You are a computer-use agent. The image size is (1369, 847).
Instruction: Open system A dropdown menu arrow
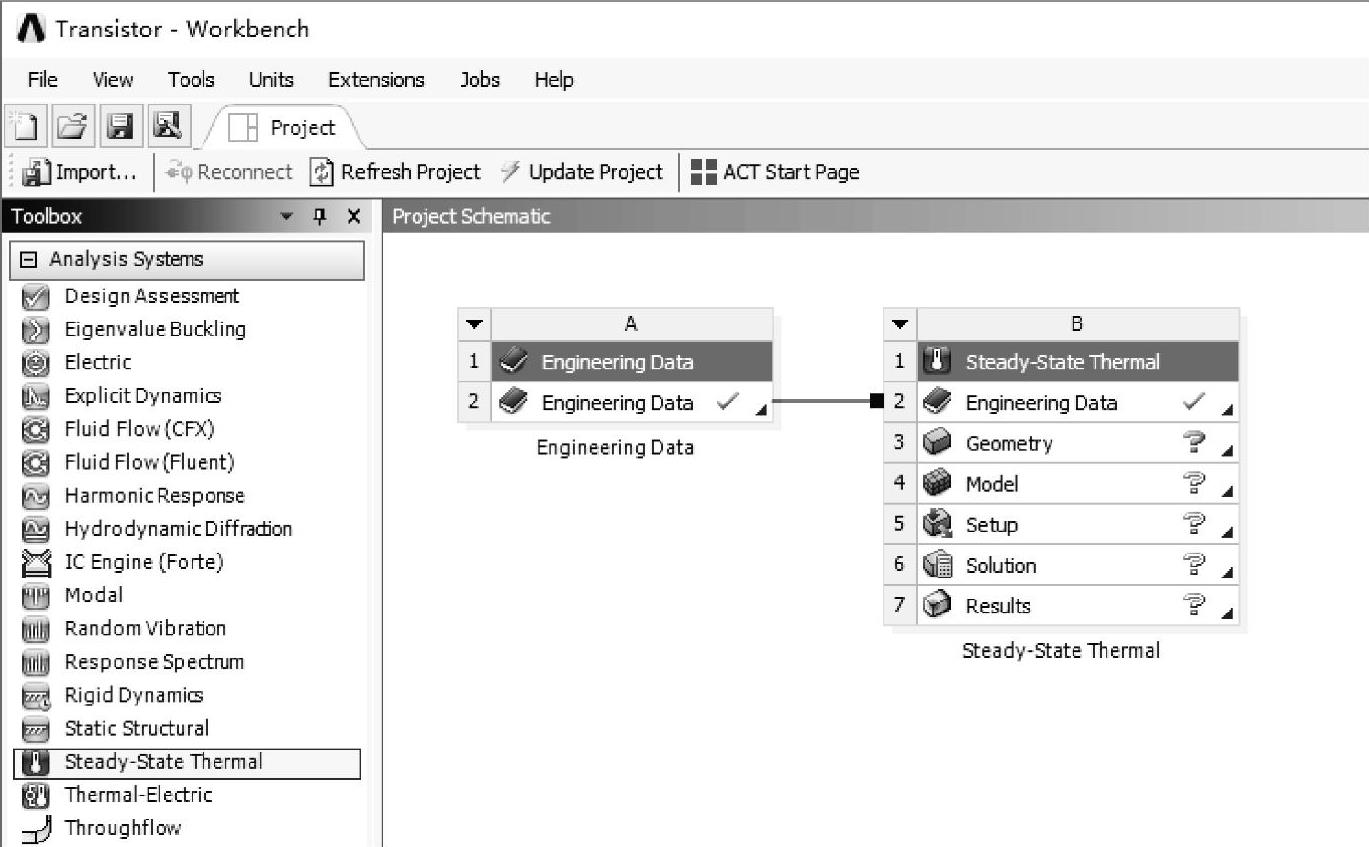click(474, 324)
